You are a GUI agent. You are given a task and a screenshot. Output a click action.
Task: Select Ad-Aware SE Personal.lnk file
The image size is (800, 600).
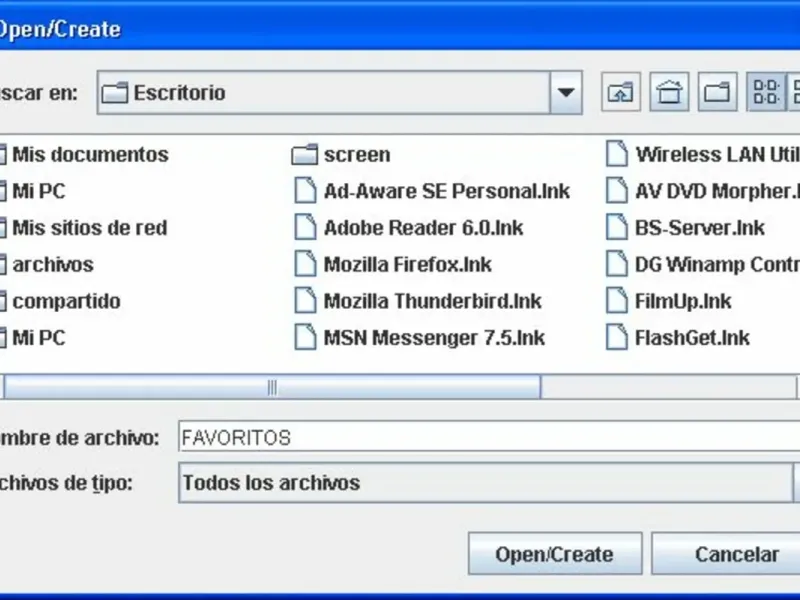[446, 191]
